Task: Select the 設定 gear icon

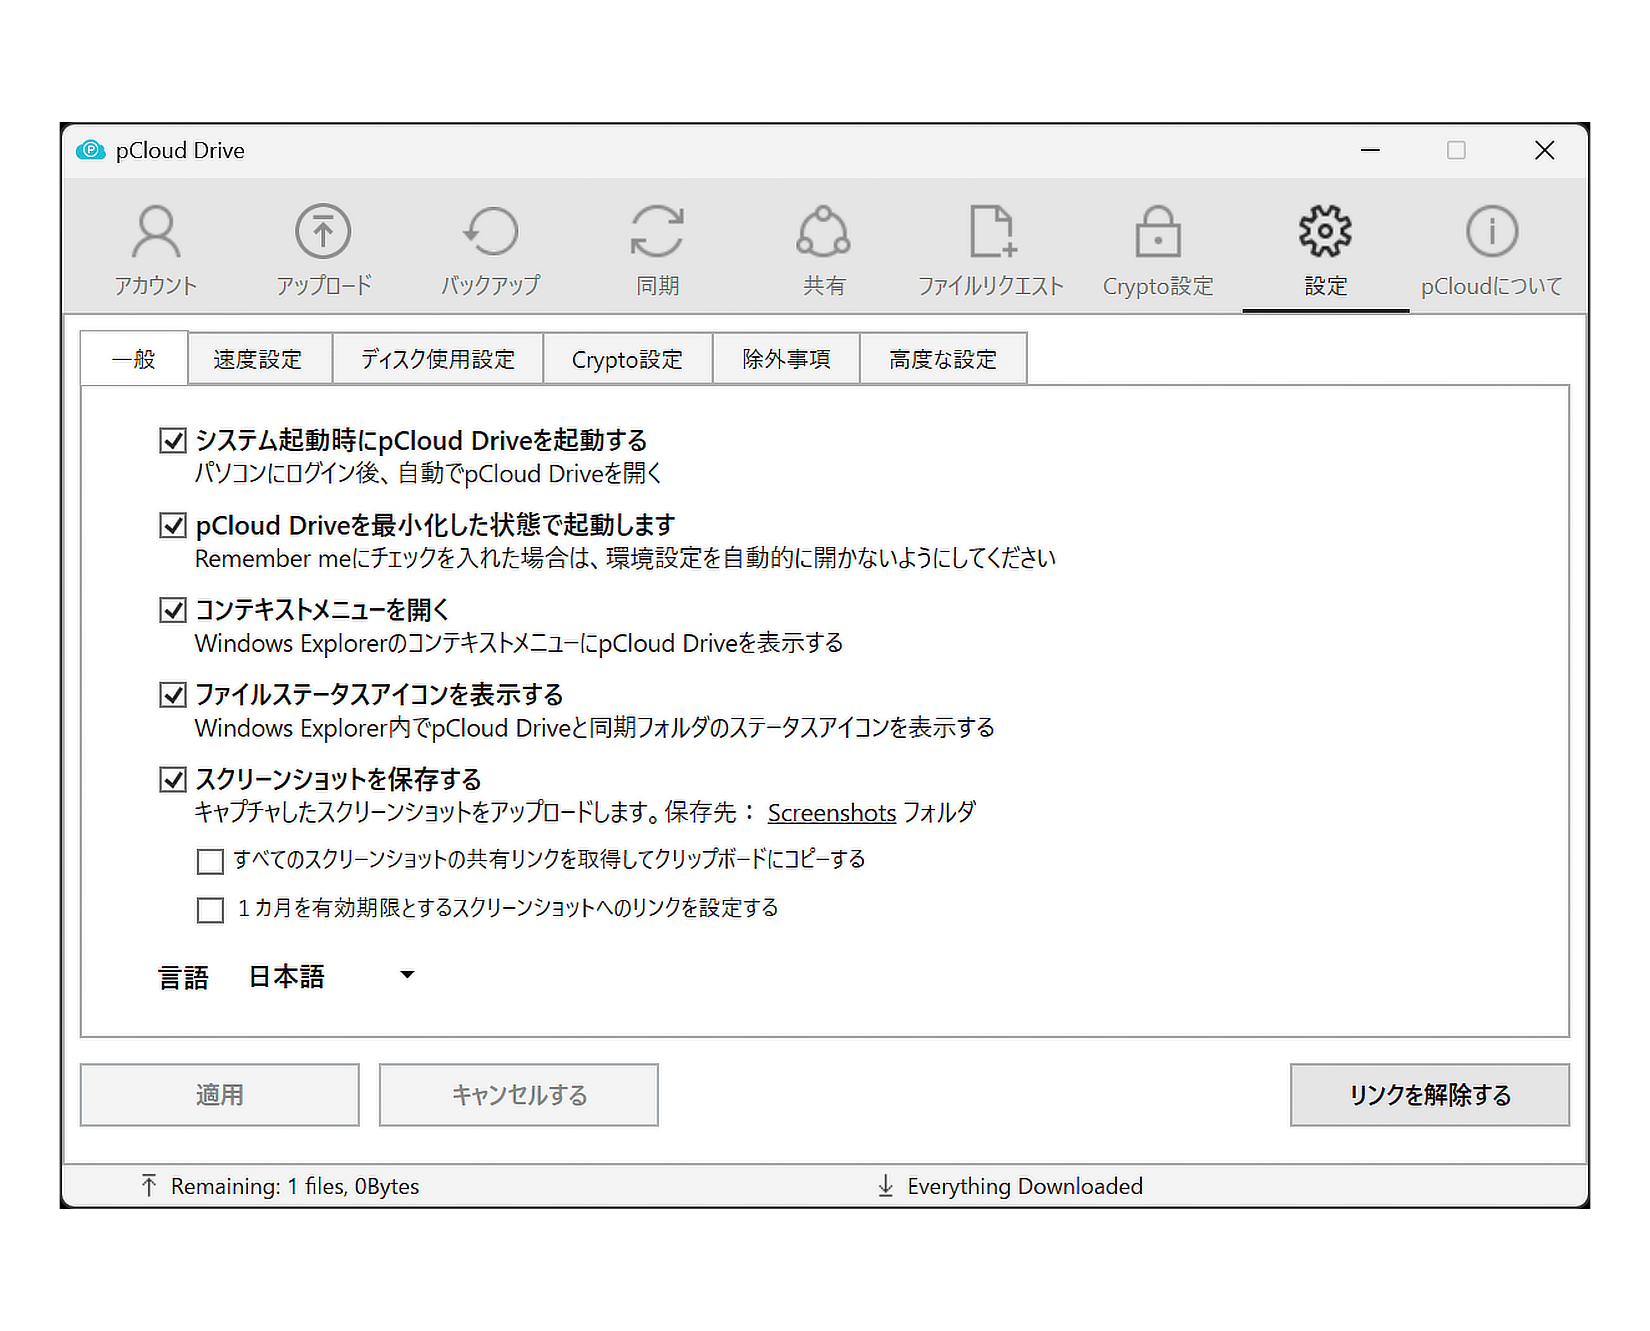Action: [x=1325, y=232]
